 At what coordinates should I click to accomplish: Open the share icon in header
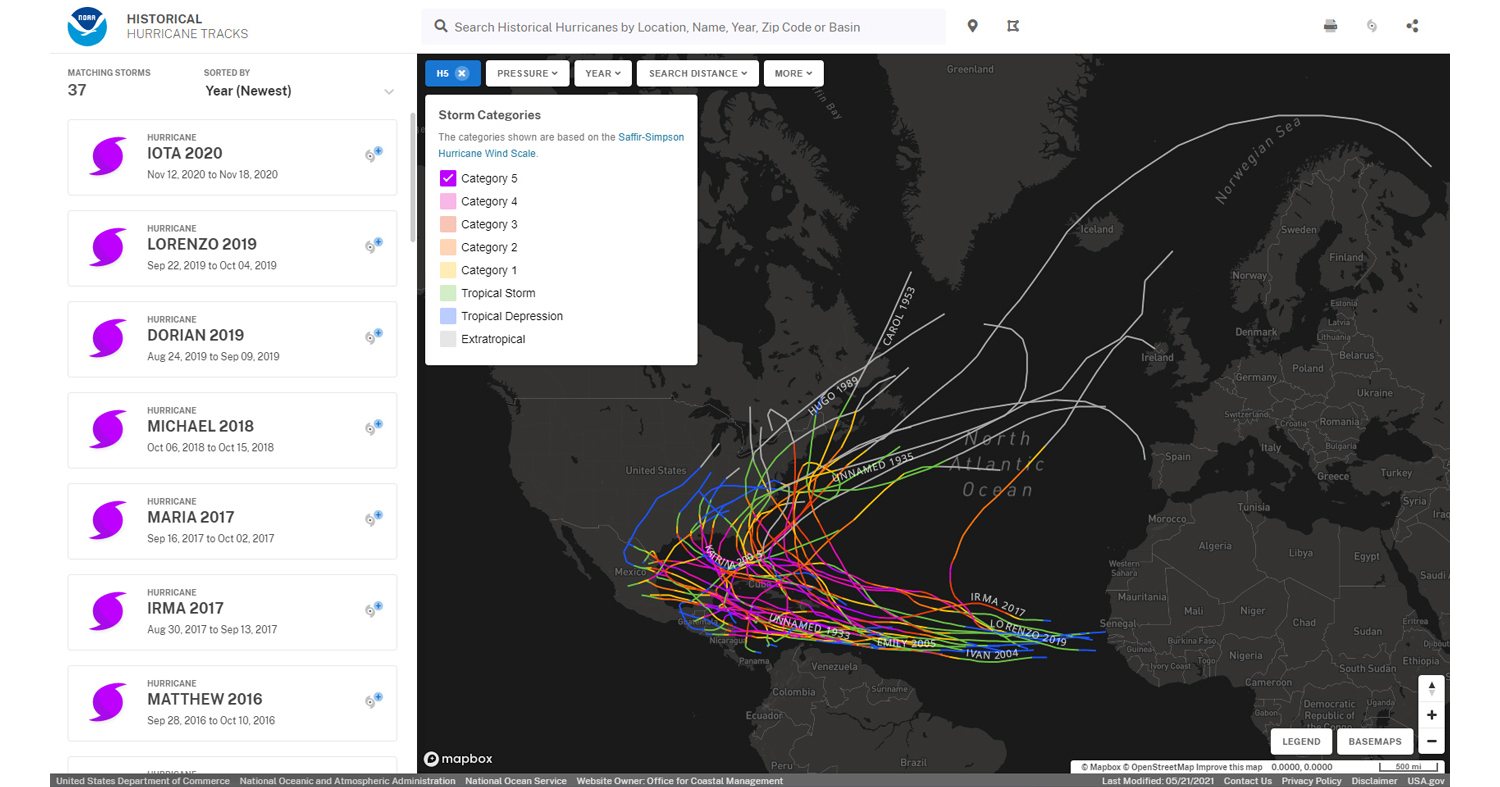(1412, 26)
